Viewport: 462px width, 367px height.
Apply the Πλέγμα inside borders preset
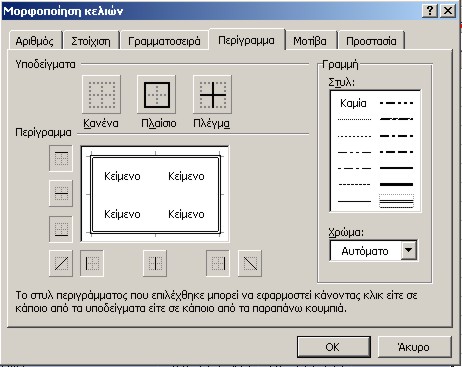(212, 95)
